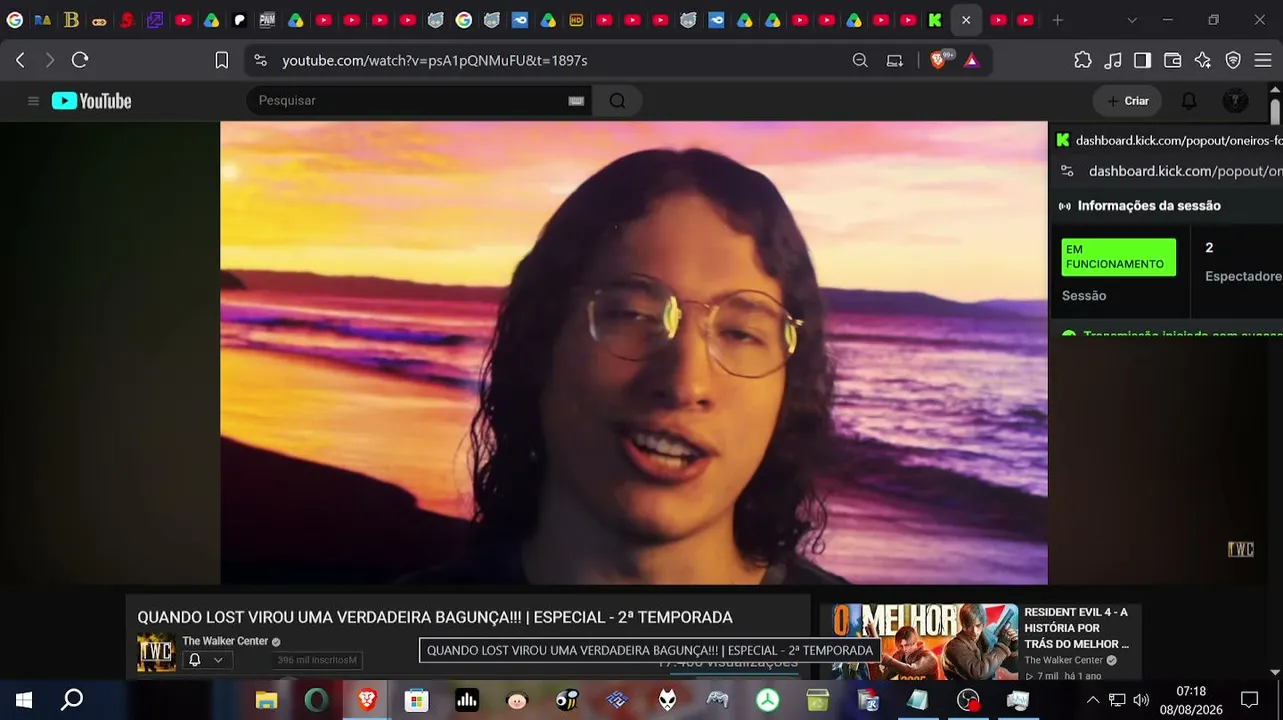This screenshot has height=720, width=1283.
Task: Open site information icon beside the URL
Action: [261, 60]
